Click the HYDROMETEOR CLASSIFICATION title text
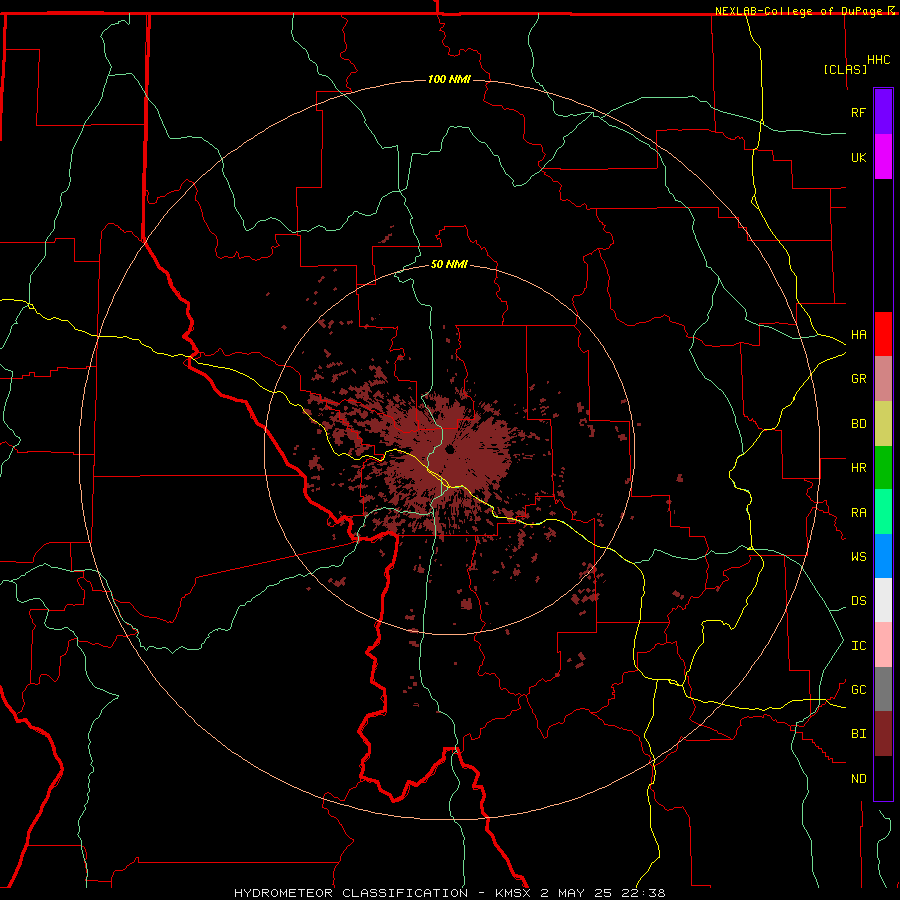900x900 pixels. coord(351,893)
